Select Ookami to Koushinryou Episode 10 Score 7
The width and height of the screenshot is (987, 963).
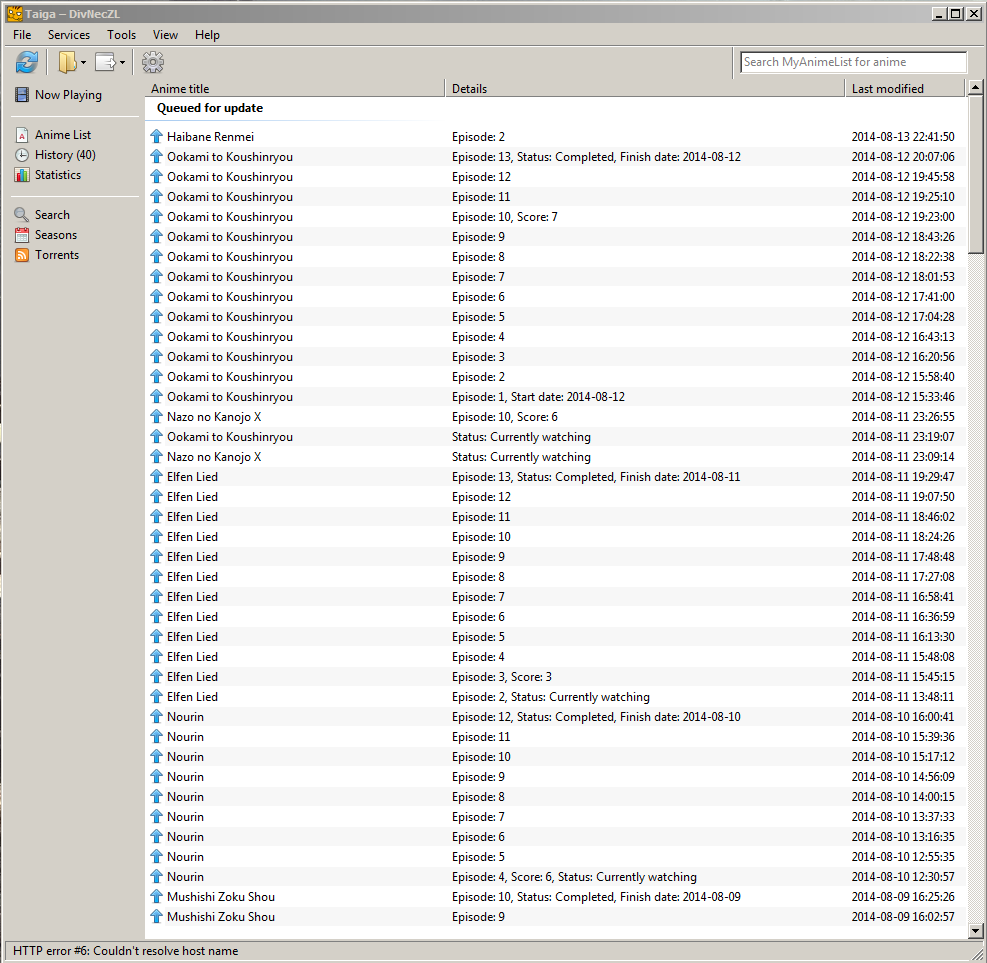point(556,217)
